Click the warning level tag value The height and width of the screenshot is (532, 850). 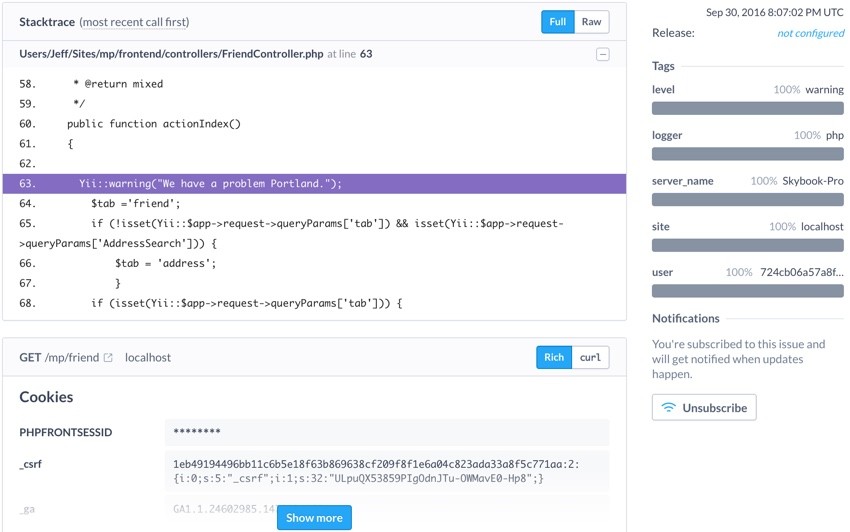point(824,89)
